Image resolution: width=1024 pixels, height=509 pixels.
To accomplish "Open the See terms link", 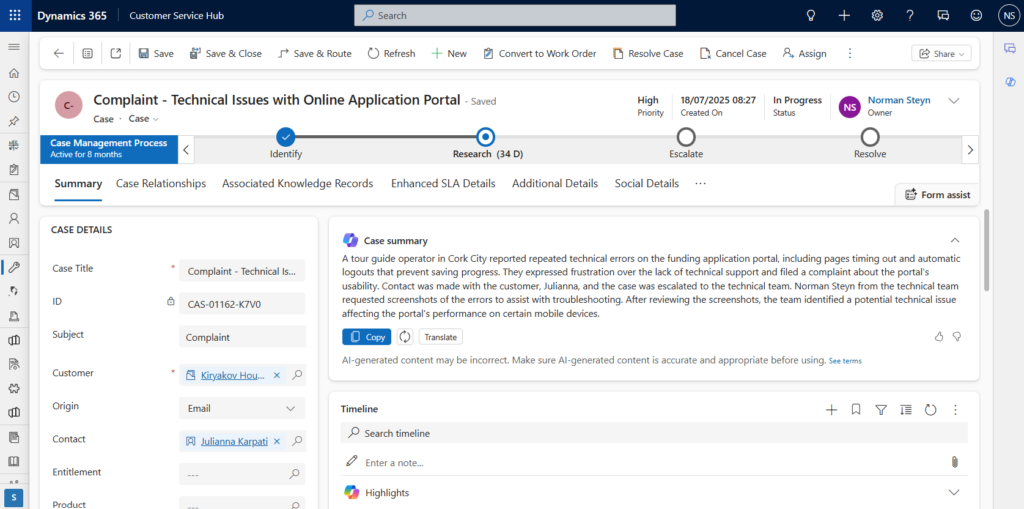I will (845, 360).
